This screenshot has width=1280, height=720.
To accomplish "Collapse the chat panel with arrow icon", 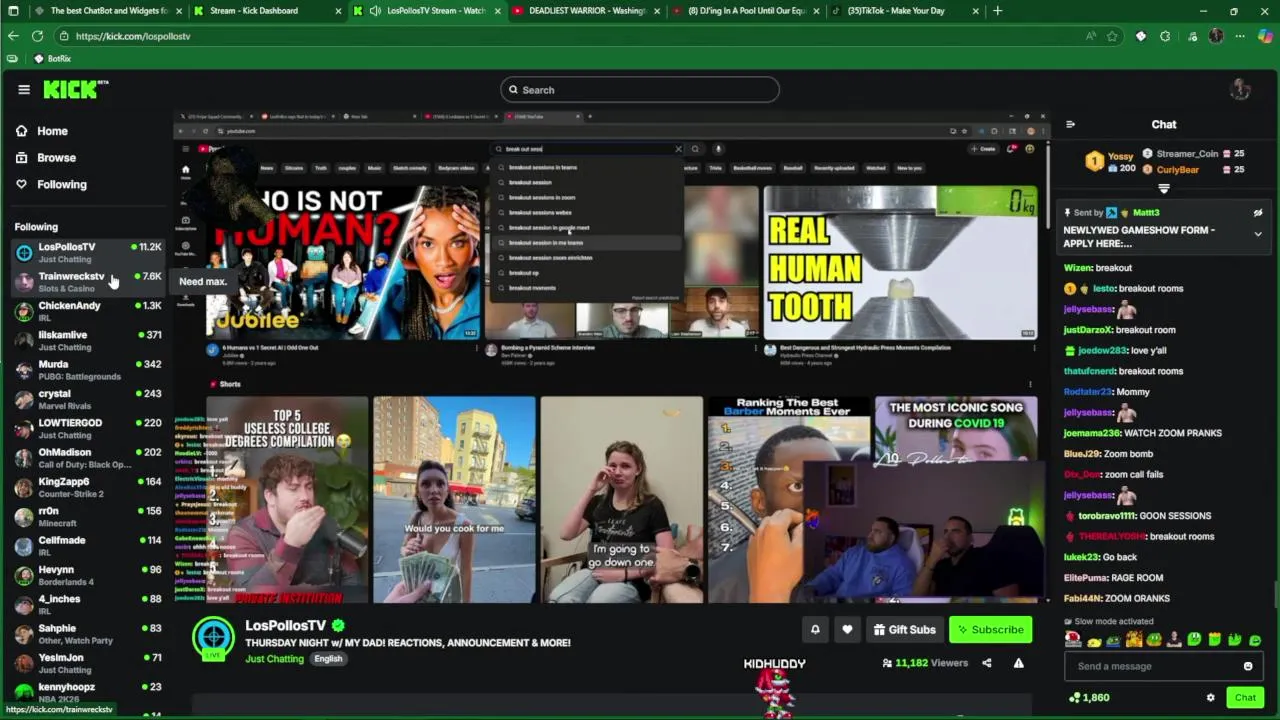I will click(x=1070, y=125).
